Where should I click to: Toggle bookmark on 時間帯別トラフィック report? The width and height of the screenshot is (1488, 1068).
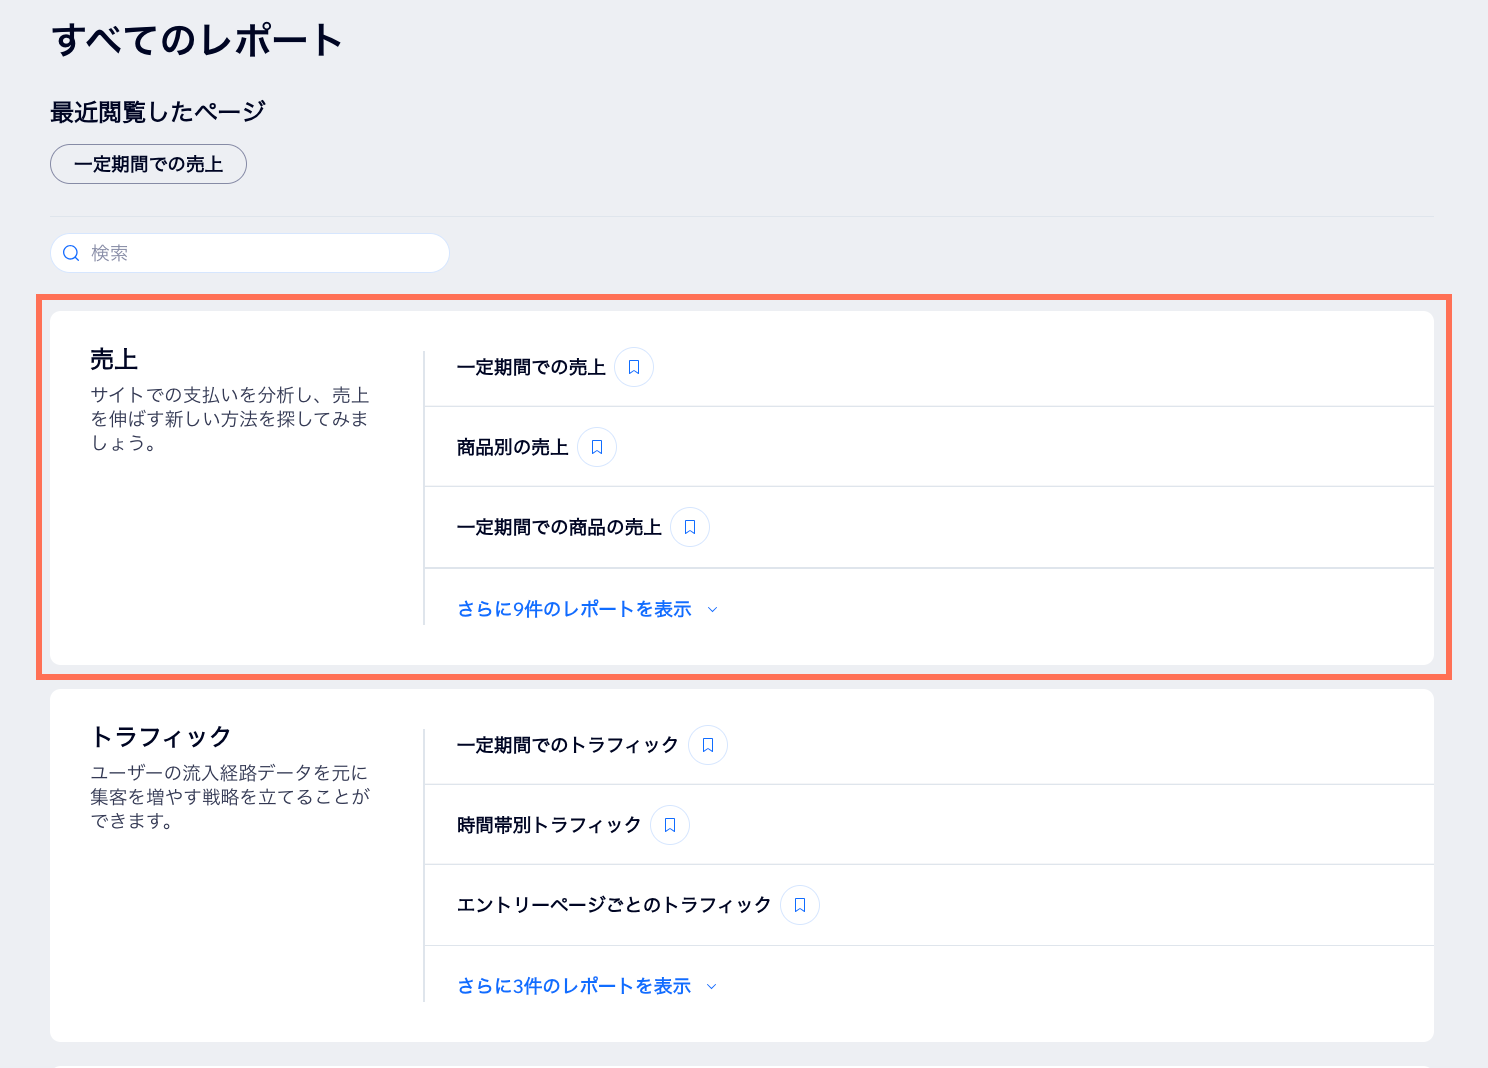coord(670,825)
